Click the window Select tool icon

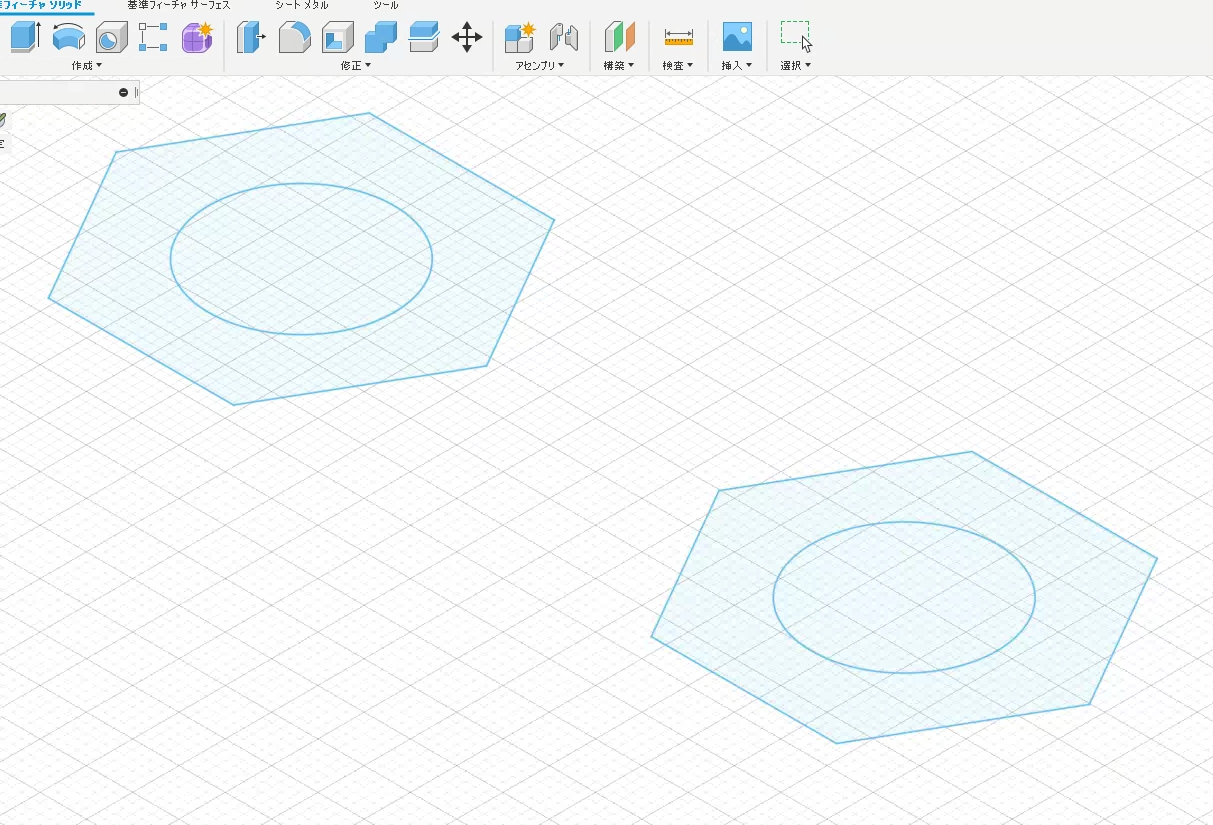(x=796, y=36)
